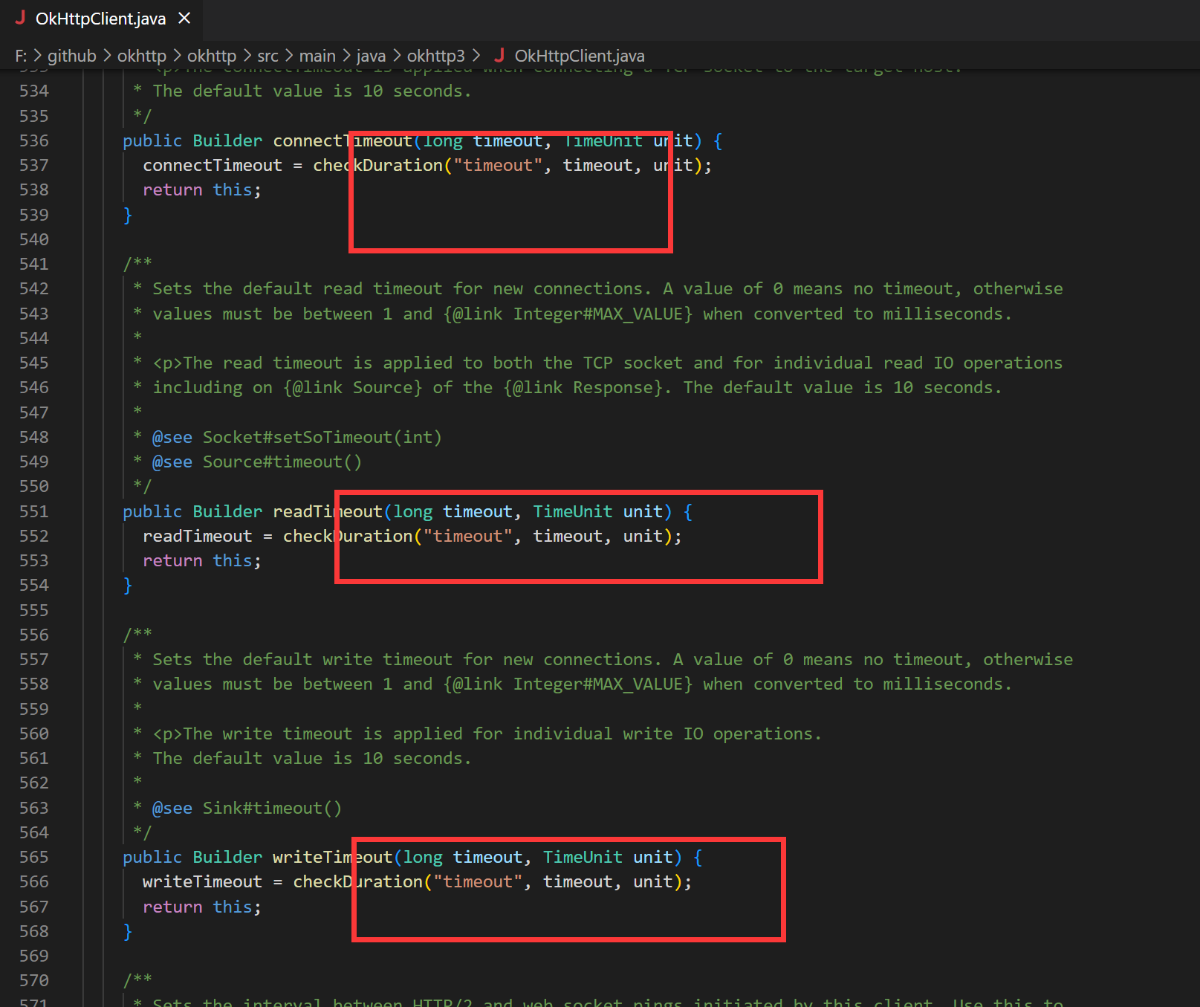This screenshot has height=1007, width=1200.
Task: Click the writeTimeout variable on line 566
Action: pyautogui.click(x=203, y=882)
